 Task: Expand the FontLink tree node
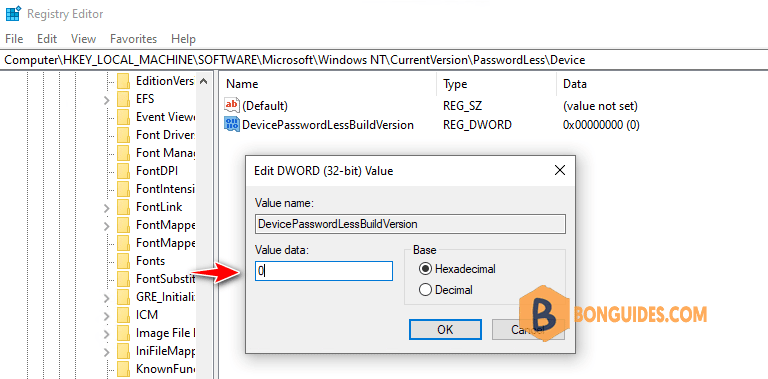click(x=106, y=208)
